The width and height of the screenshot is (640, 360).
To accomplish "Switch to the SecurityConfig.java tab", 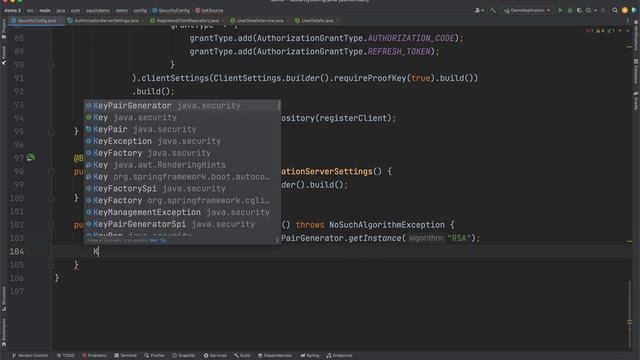I will [36, 20].
